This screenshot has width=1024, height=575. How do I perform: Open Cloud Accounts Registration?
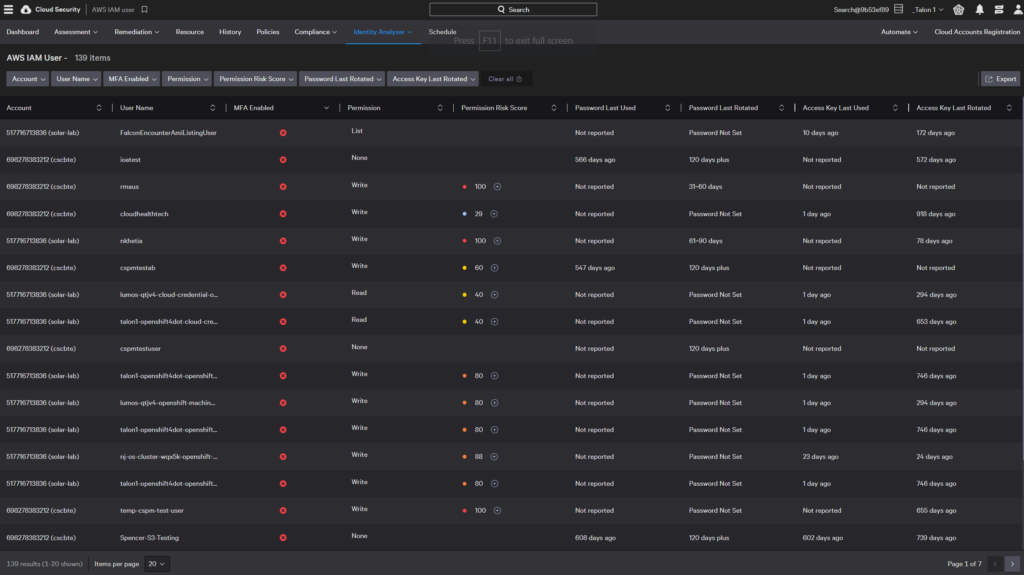pos(977,32)
